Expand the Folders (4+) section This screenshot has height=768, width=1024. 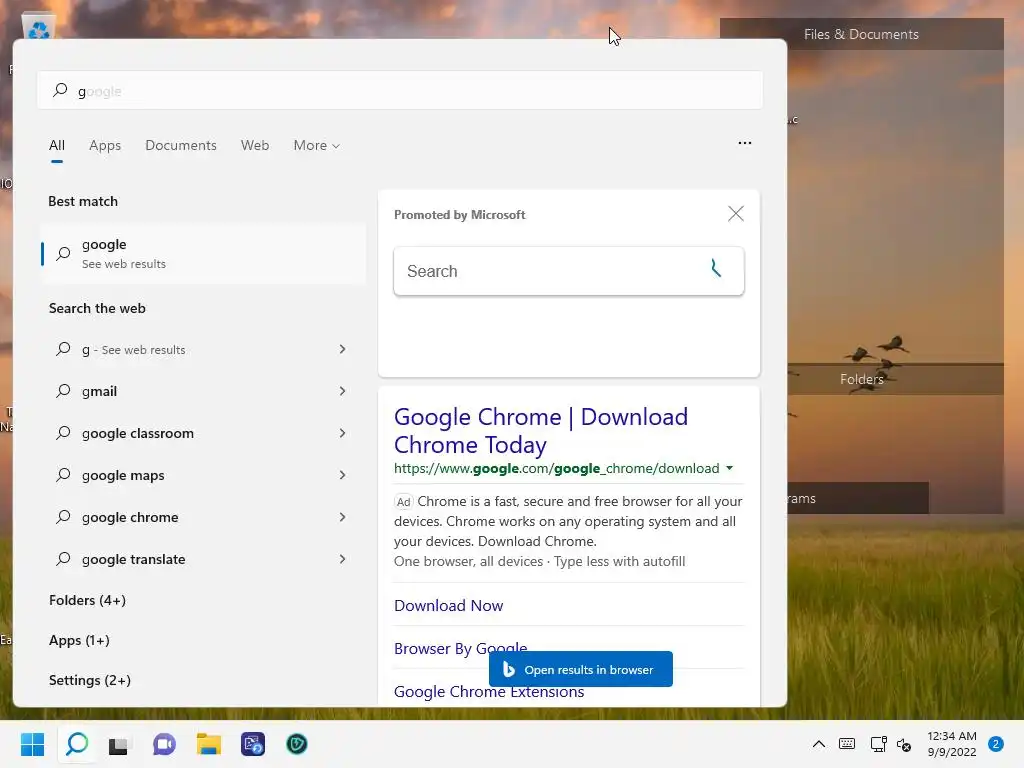click(x=88, y=600)
